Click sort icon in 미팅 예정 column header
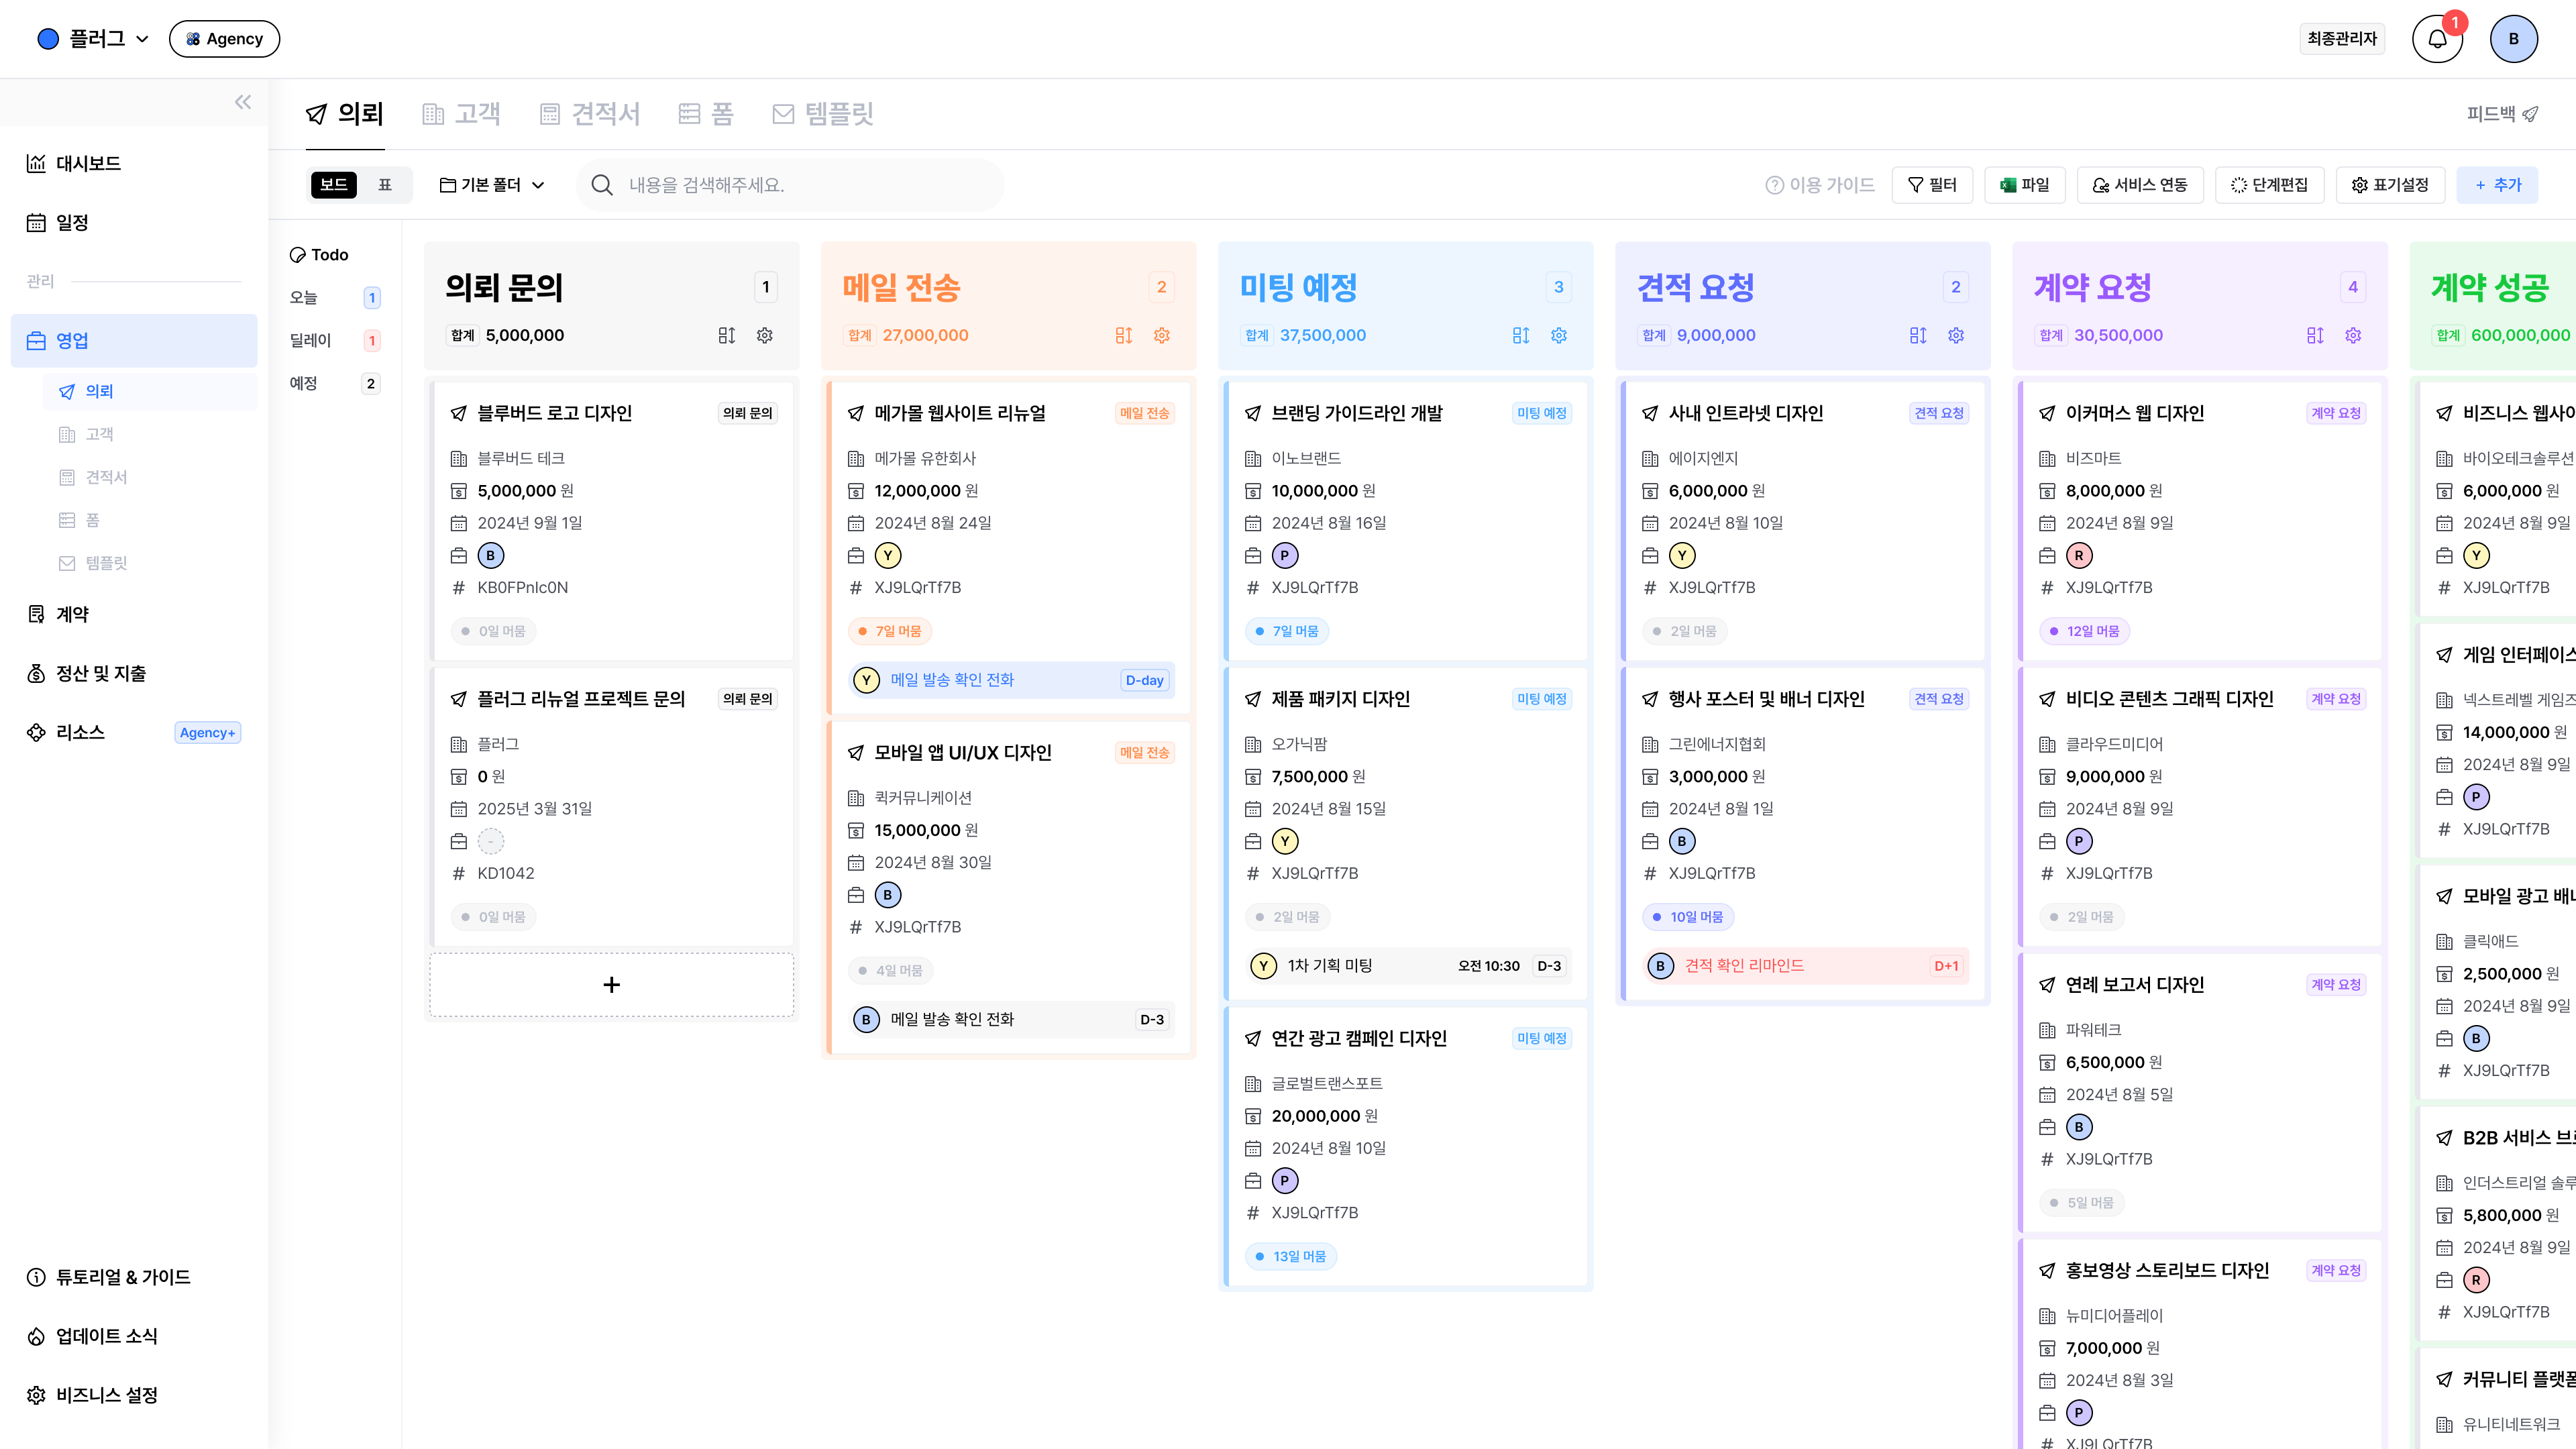Viewport: 2576px width, 1449px height. click(x=1521, y=336)
